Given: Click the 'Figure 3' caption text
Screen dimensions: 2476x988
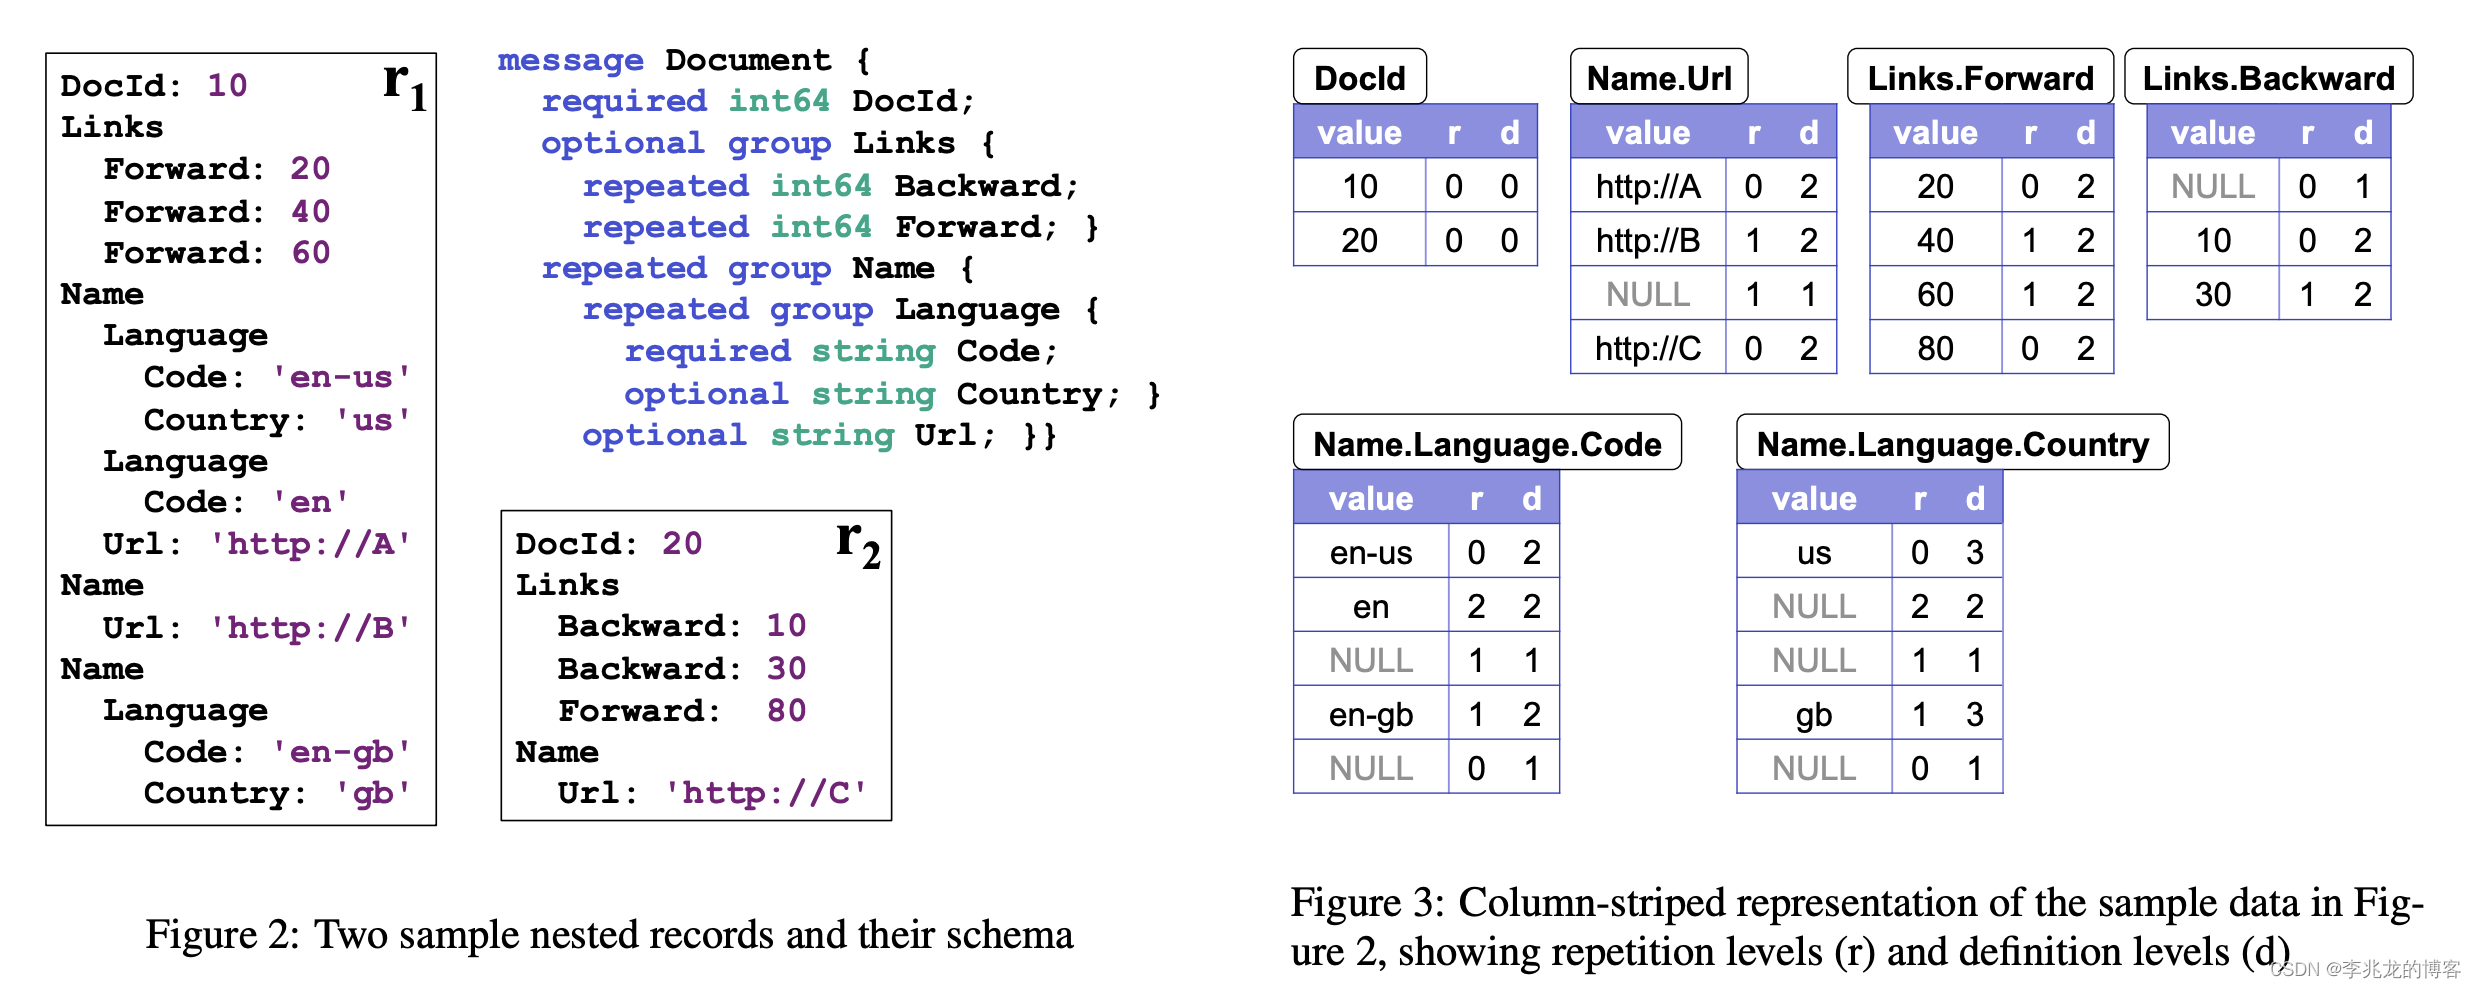Looking at the screenshot, I should (1857, 926).
